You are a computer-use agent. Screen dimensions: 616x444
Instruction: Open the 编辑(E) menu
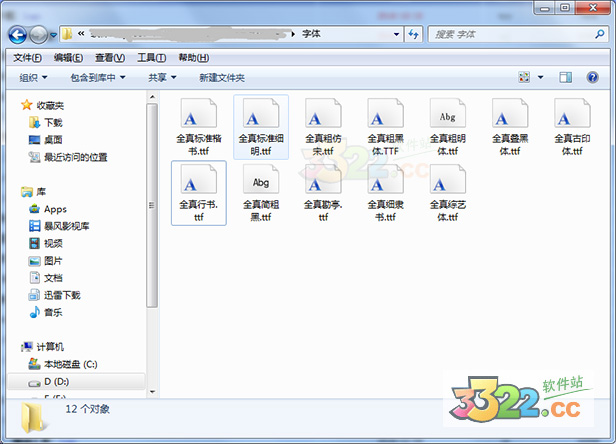click(x=68, y=58)
